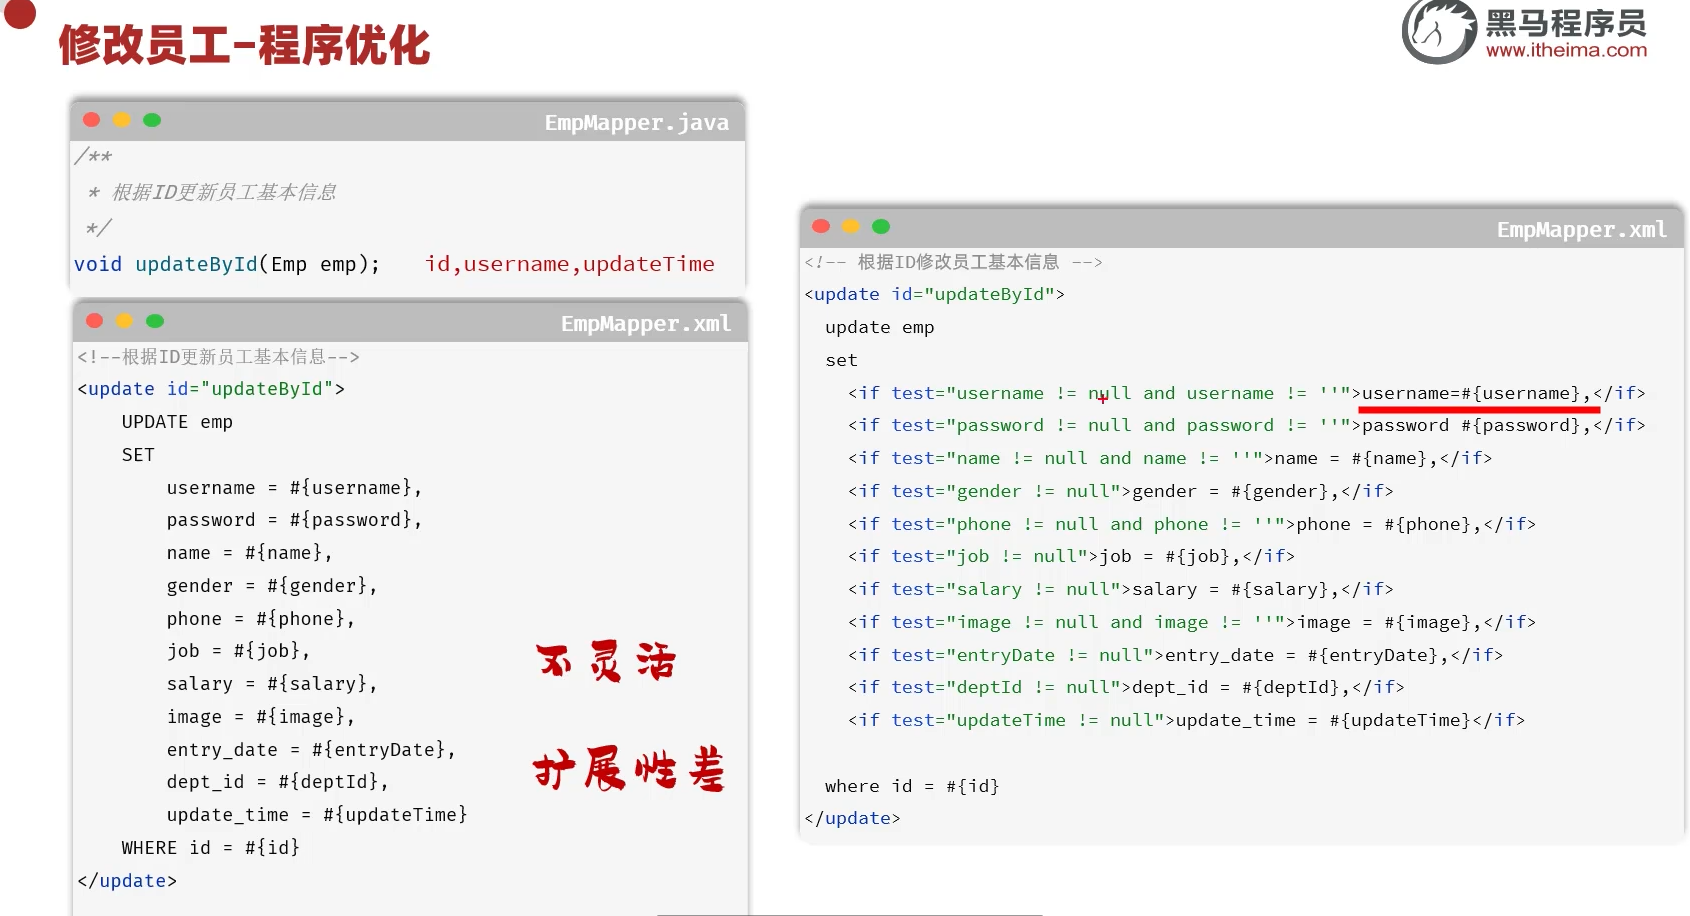Click left XML '<update id="updateById">' opening tag
This screenshot has width=1690, height=916.
(x=211, y=389)
